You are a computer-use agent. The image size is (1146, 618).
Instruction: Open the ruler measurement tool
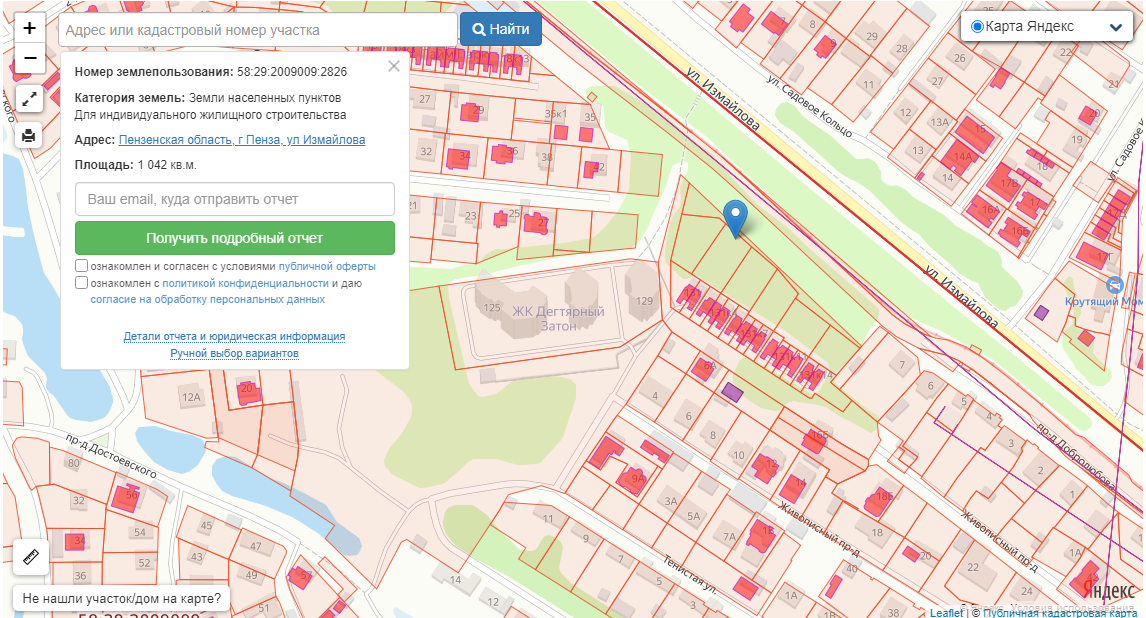[30, 556]
